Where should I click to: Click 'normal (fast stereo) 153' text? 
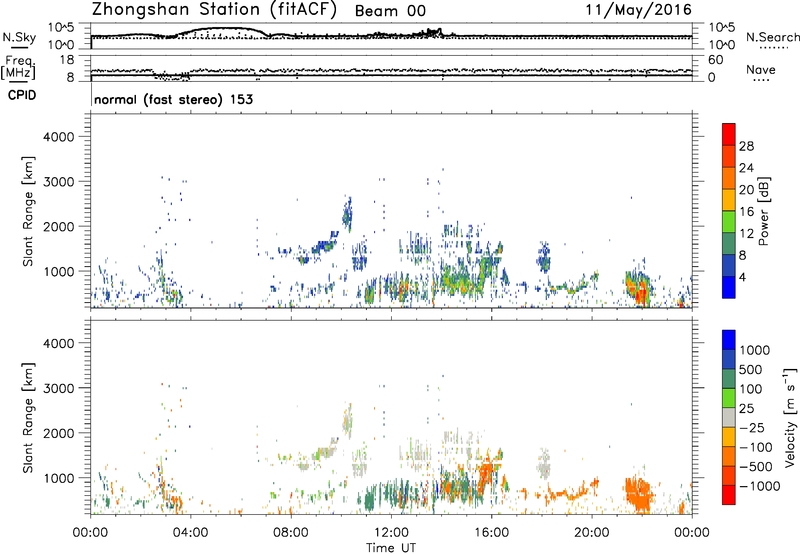click(x=173, y=99)
